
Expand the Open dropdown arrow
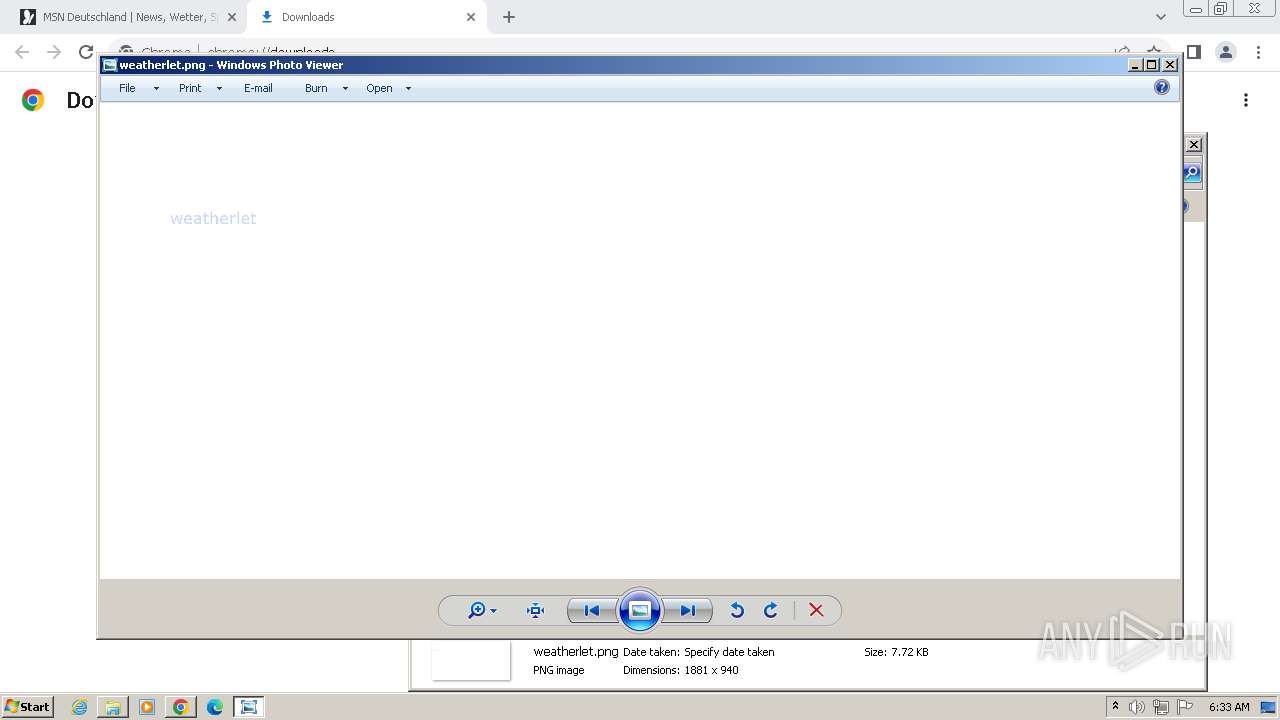pos(408,88)
